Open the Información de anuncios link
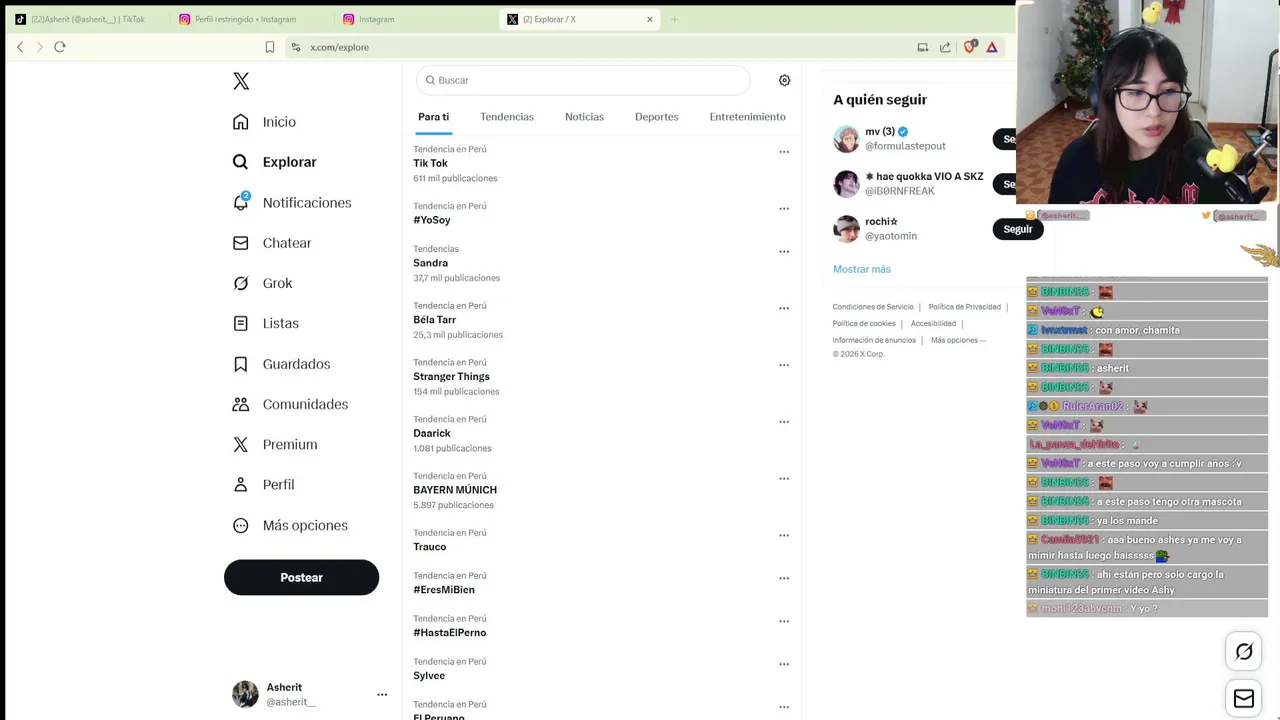 (874, 340)
